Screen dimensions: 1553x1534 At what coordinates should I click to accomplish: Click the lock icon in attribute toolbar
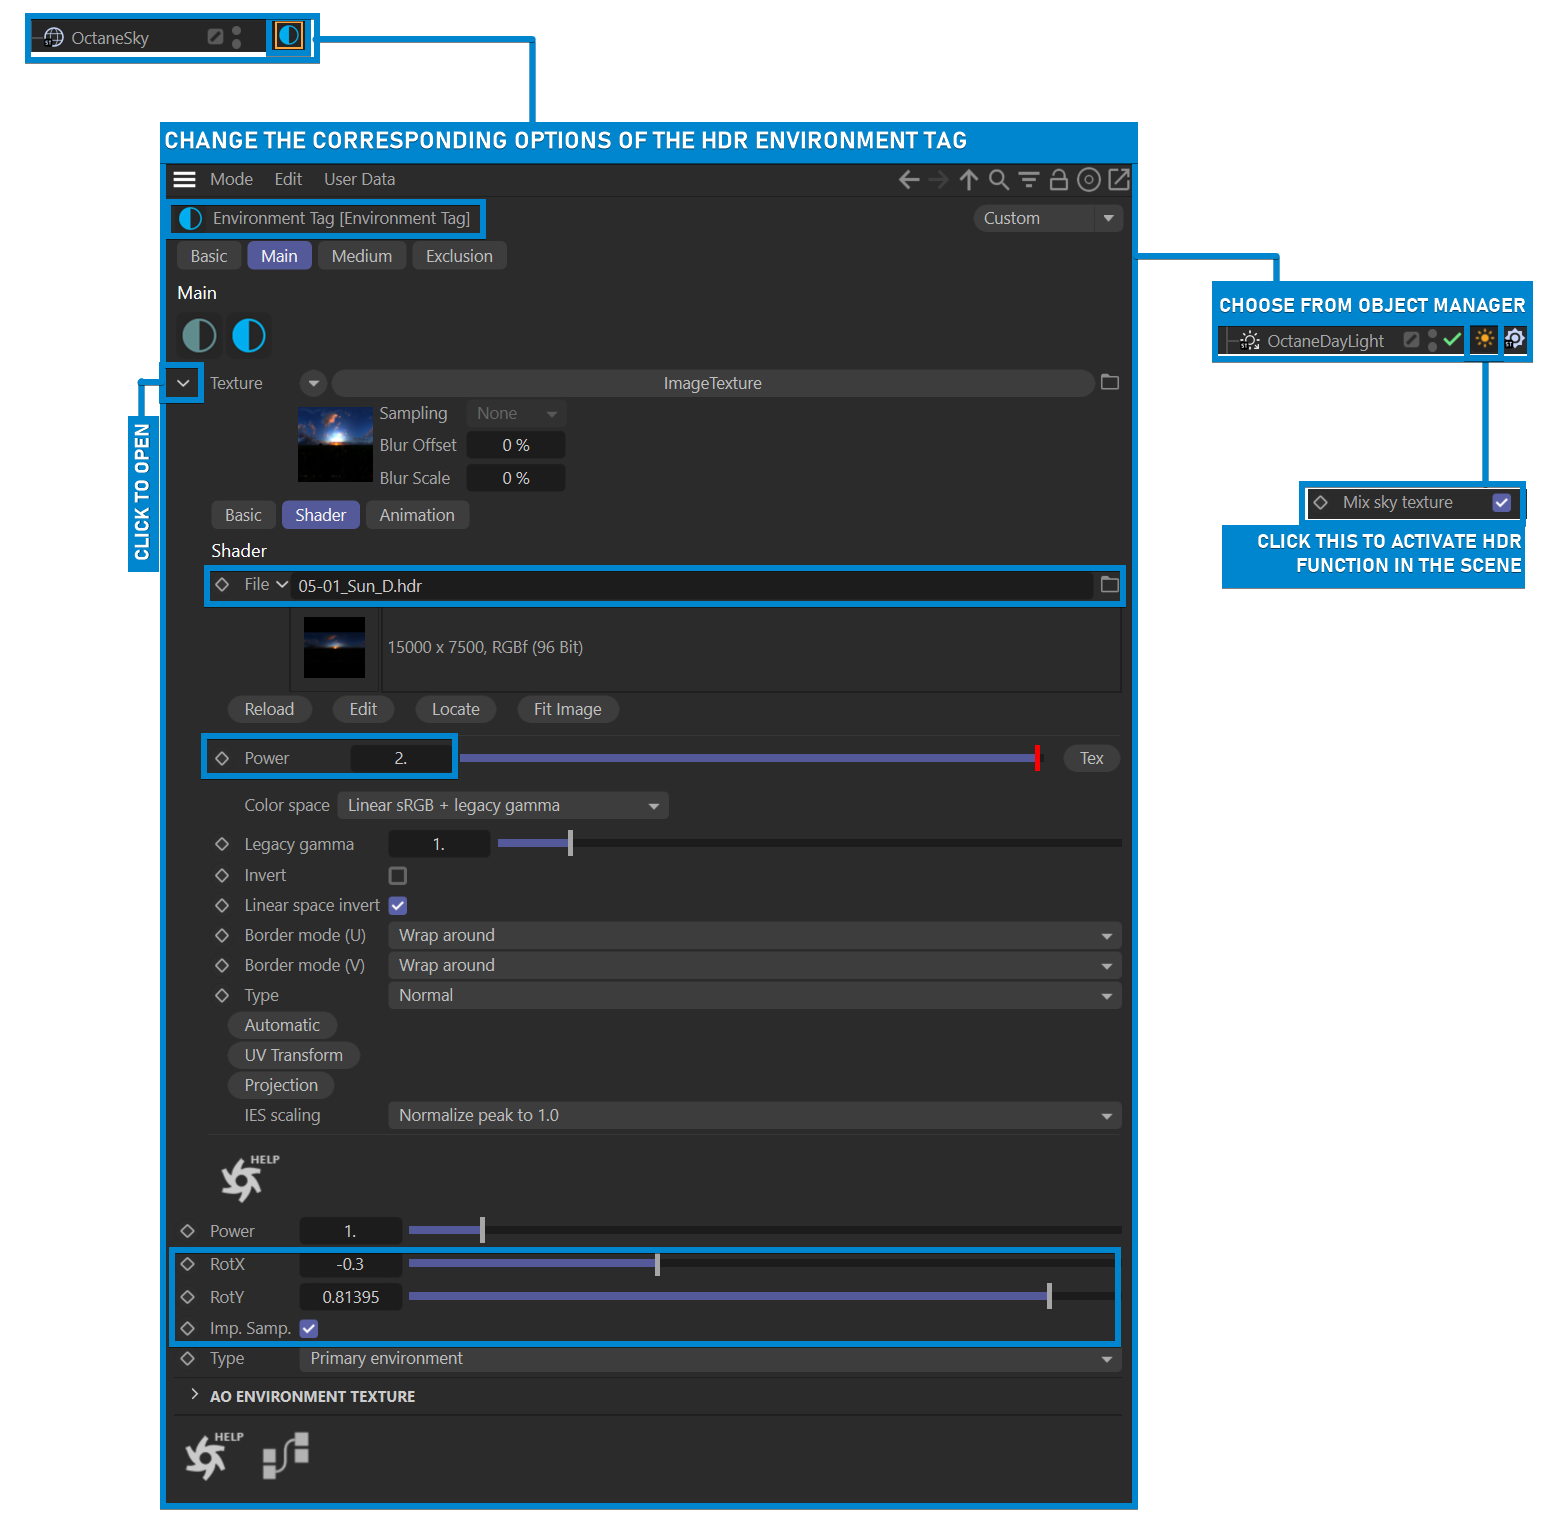(x=1058, y=180)
